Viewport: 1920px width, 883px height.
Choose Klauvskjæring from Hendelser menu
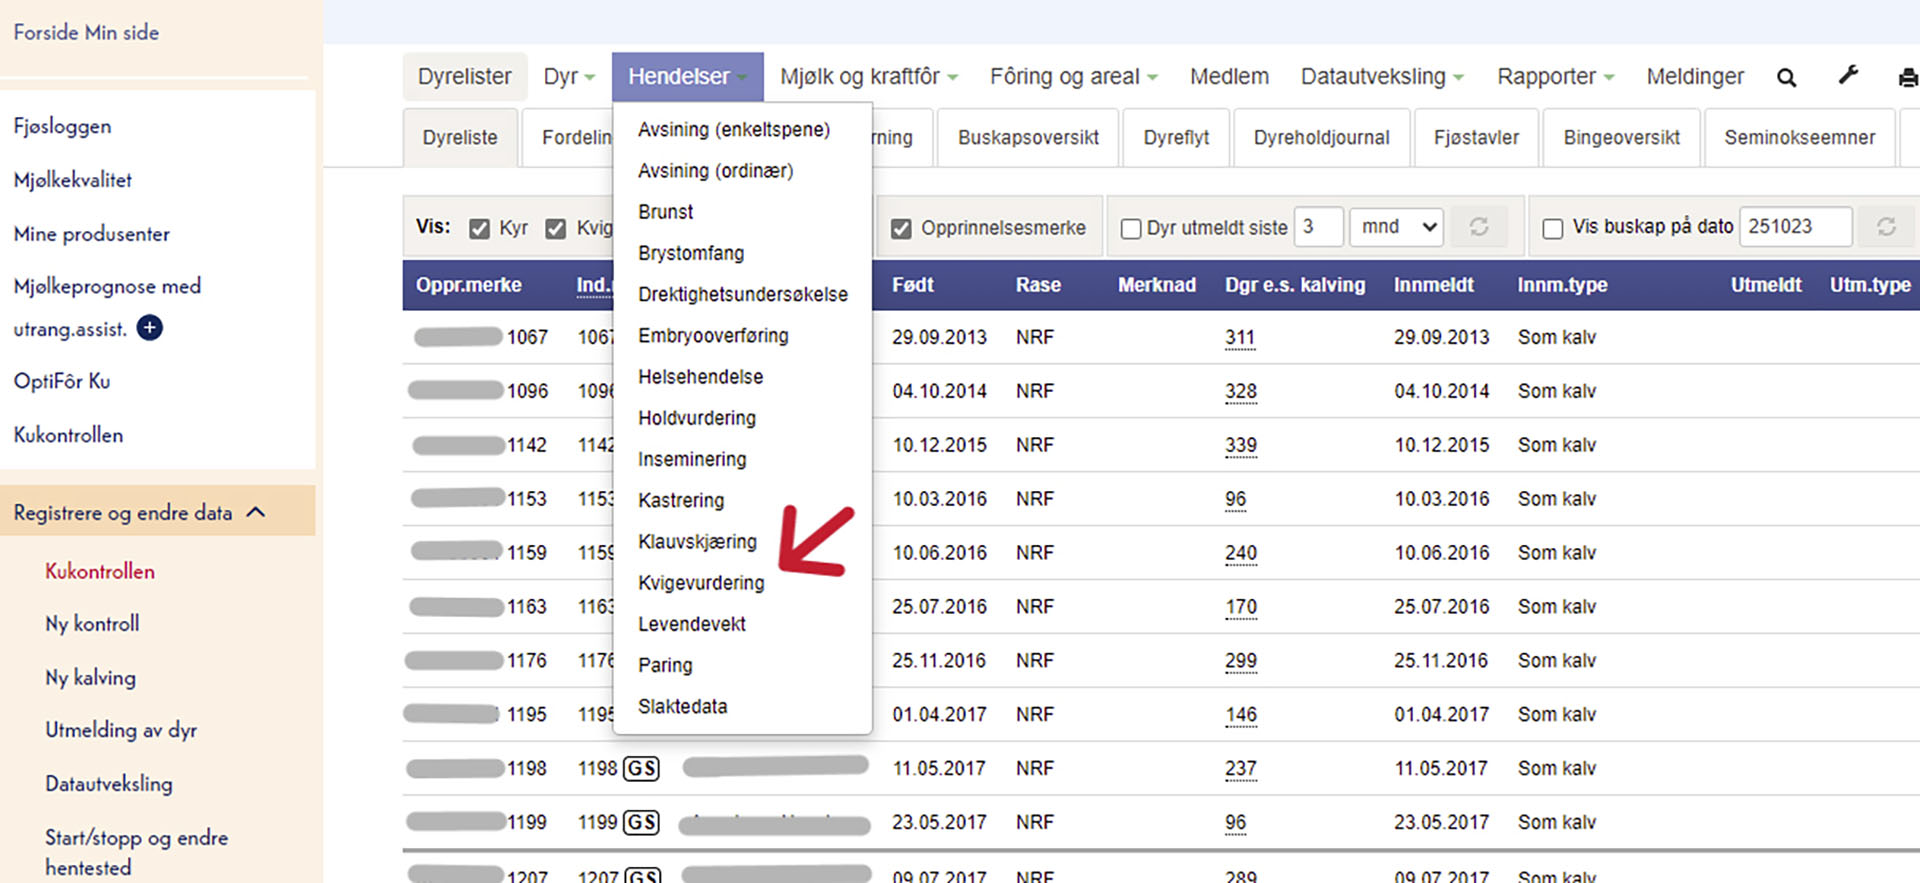pos(698,541)
